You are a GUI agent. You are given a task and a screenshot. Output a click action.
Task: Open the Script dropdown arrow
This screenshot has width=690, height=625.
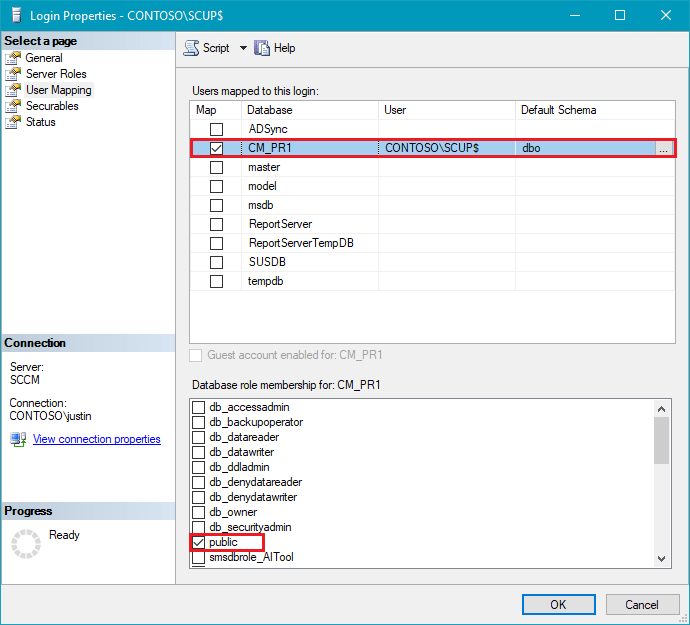click(x=243, y=48)
